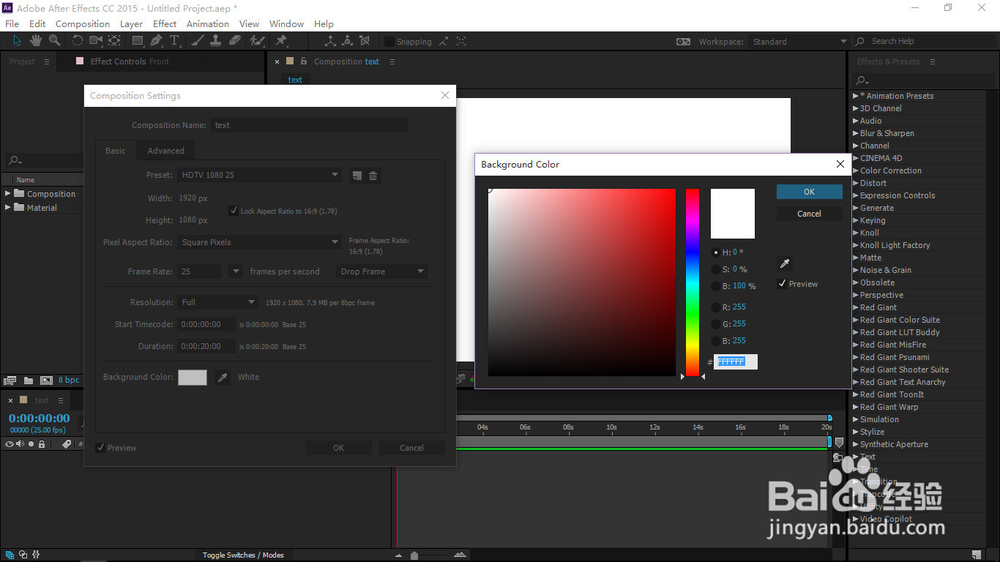Pick a color in the saturation-brightness field
This screenshot has width=1000, height=562.
(582, 282)
